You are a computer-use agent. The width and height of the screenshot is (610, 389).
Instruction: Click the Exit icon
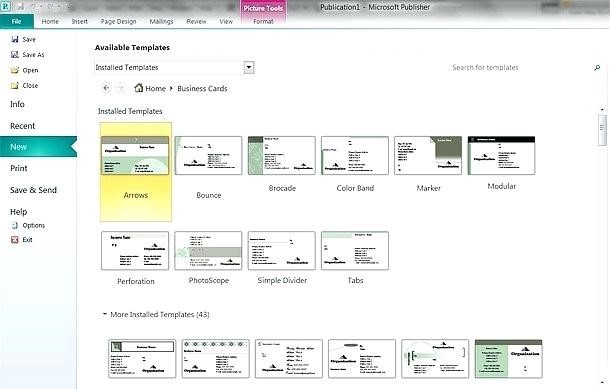pyautogui.click(x=15, y=240)
